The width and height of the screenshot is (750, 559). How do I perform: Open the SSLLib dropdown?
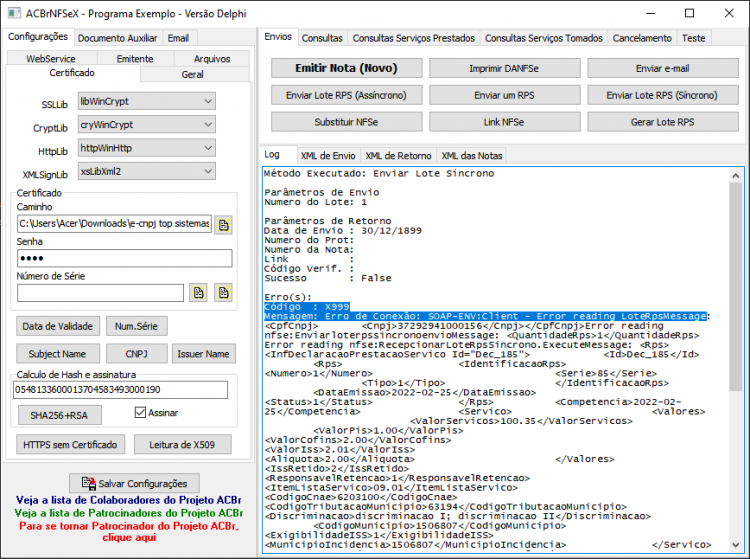[x=147, y=101]
